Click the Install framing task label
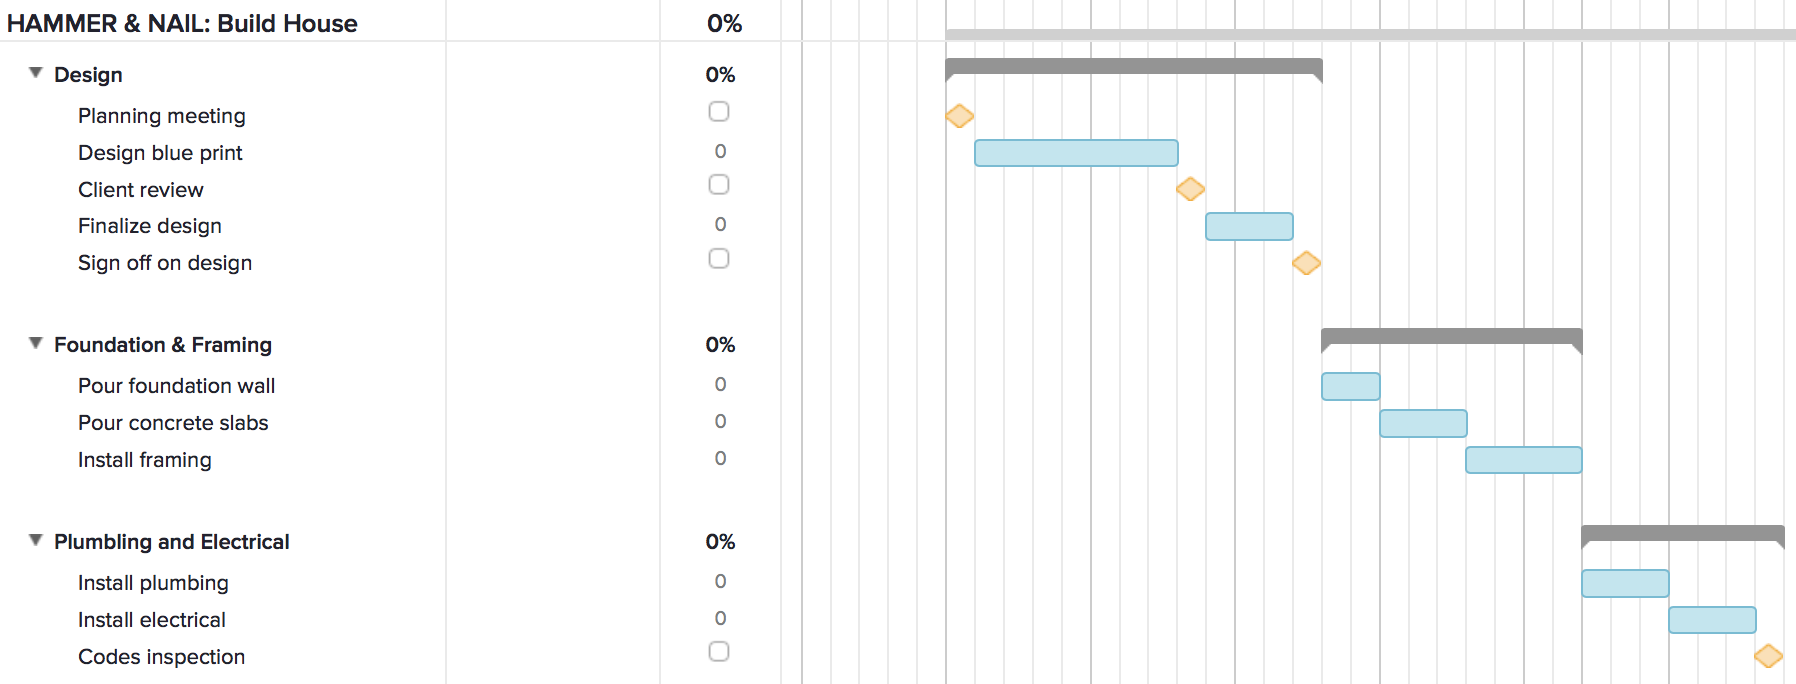This screenshot has height=684, width=1796. (144, 459)
